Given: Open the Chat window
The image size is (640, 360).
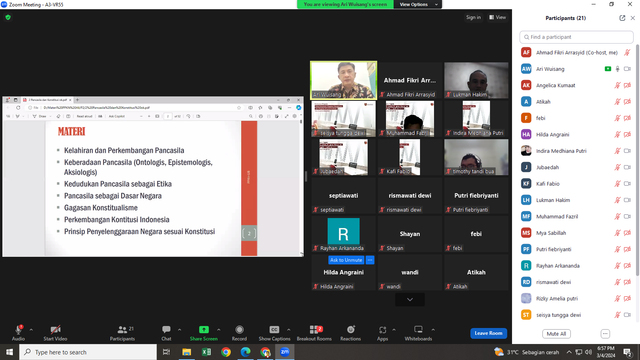Looking at the screenshot, I should point(166,332).
